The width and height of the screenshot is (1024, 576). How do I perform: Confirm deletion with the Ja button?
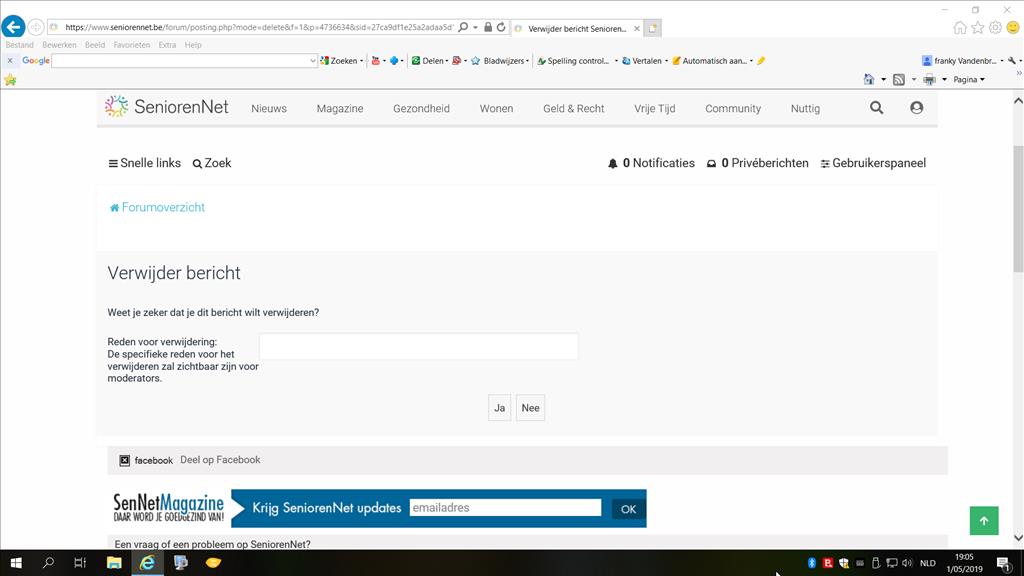(x=499, y=408)
